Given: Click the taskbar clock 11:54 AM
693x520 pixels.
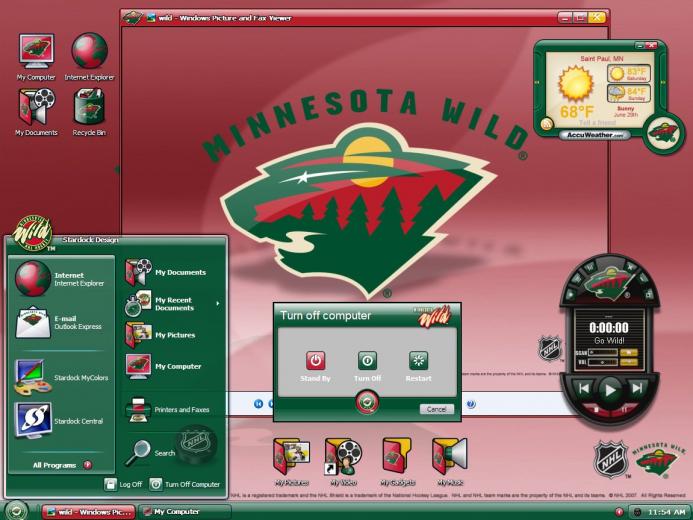Looking at the screenshot, I should pyautogui.click(x=666, y=512).
